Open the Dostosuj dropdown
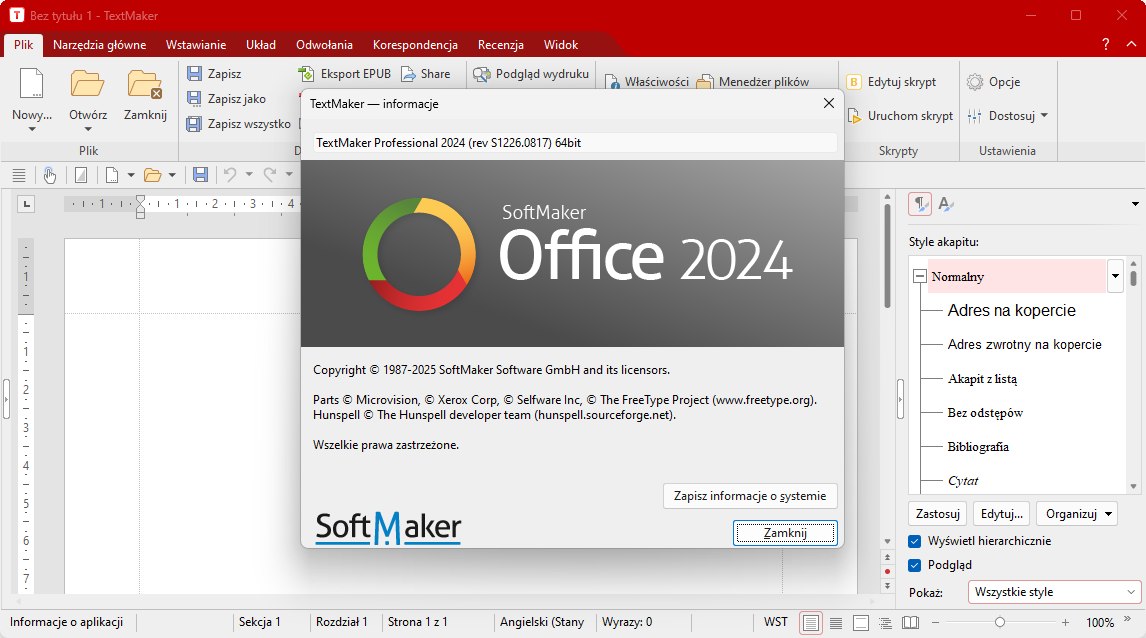Screen dimensions: 1146x638 [x=1007, y=115]
